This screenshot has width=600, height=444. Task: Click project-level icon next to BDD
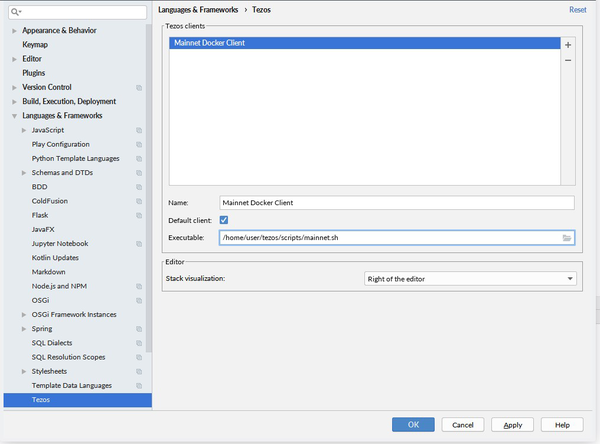click(x=139, y=187)
